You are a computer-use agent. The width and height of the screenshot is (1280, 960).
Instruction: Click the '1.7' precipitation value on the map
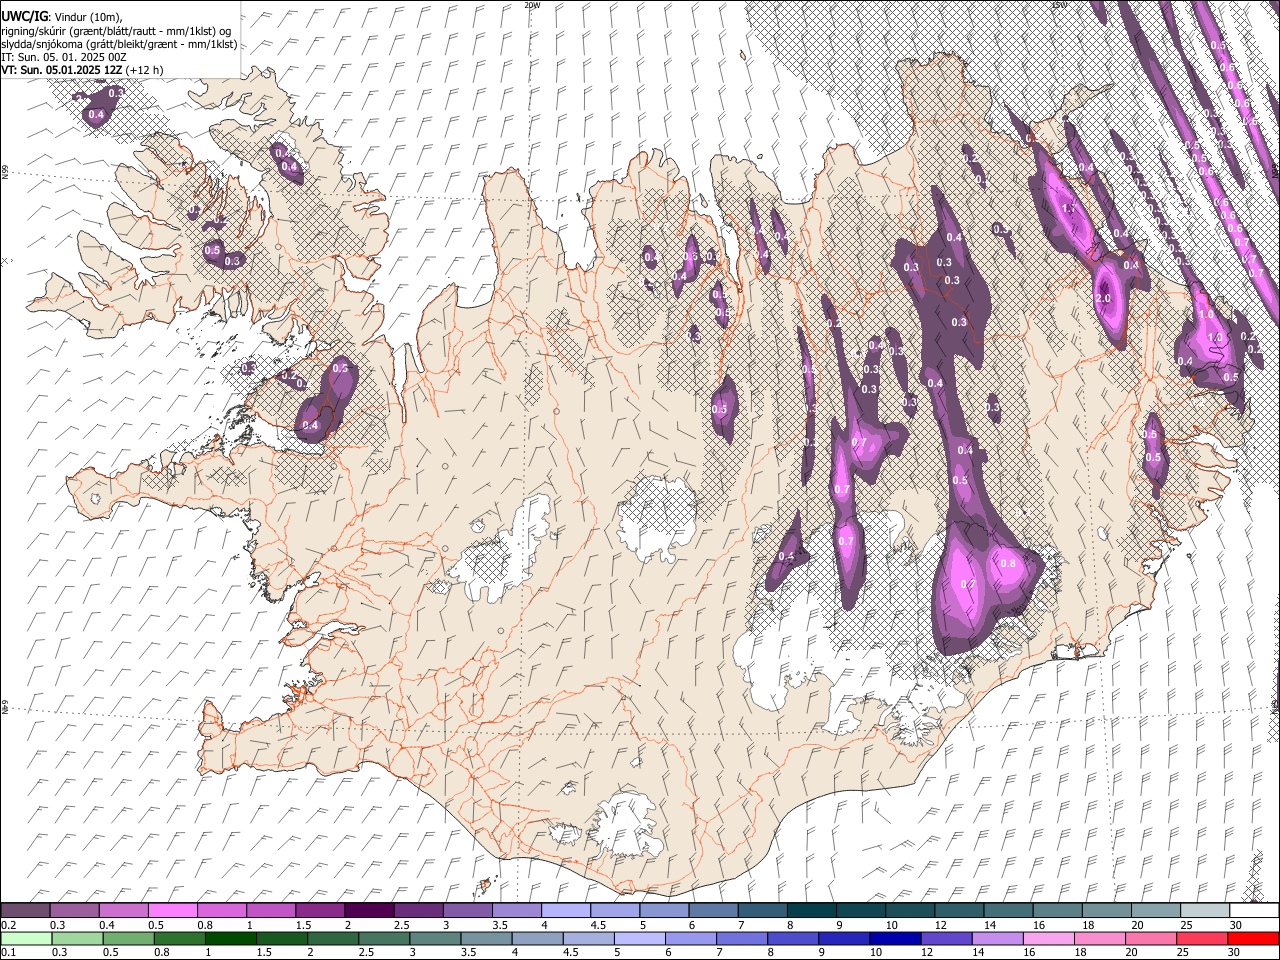(1068, 208)
